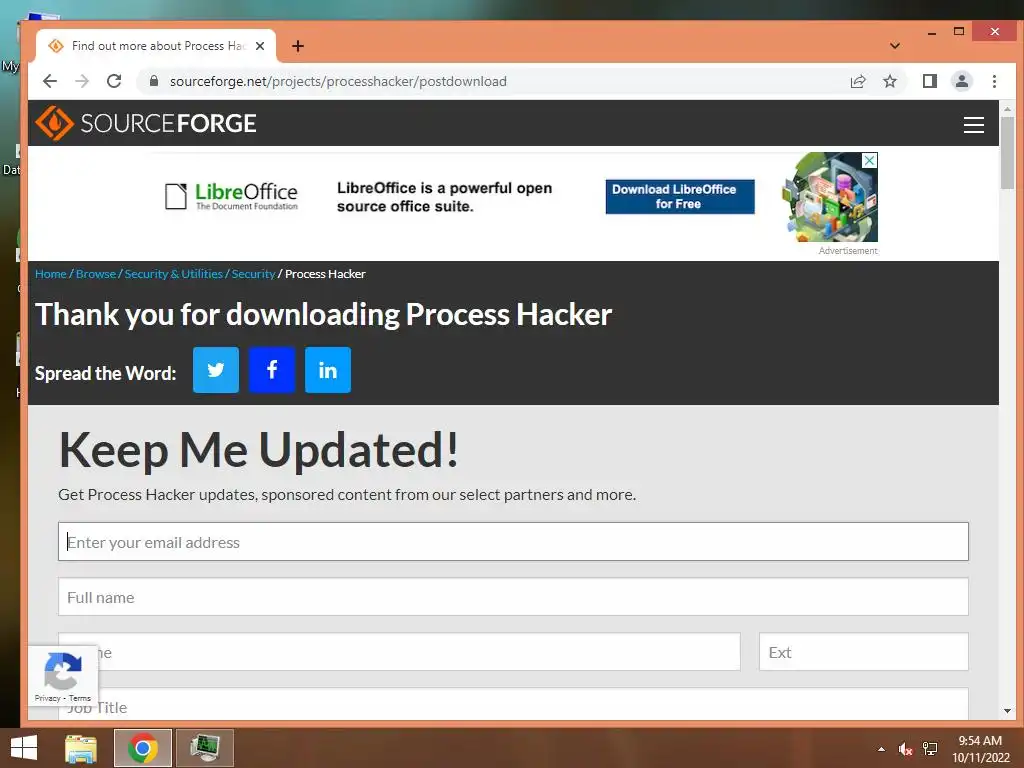Open the Chrome profile avatar
Image resolution: width=1024 pixels, height=768 pixels.
[962, 81]
